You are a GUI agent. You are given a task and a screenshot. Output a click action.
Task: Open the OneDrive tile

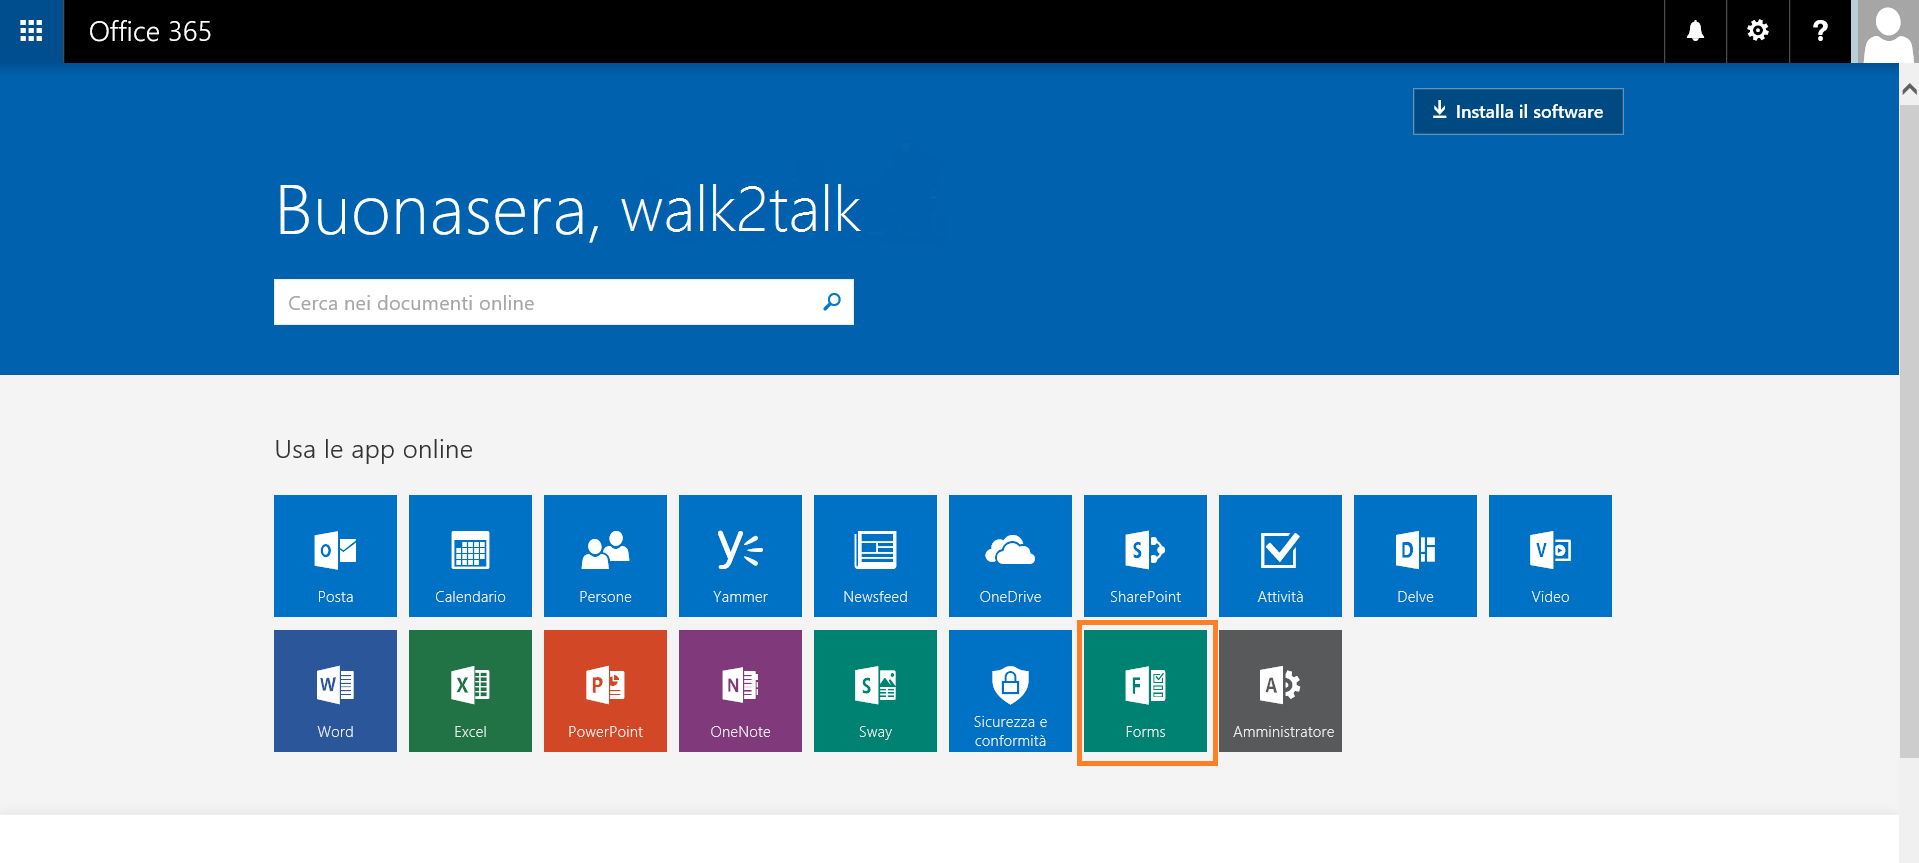[x=1010, y=556]
